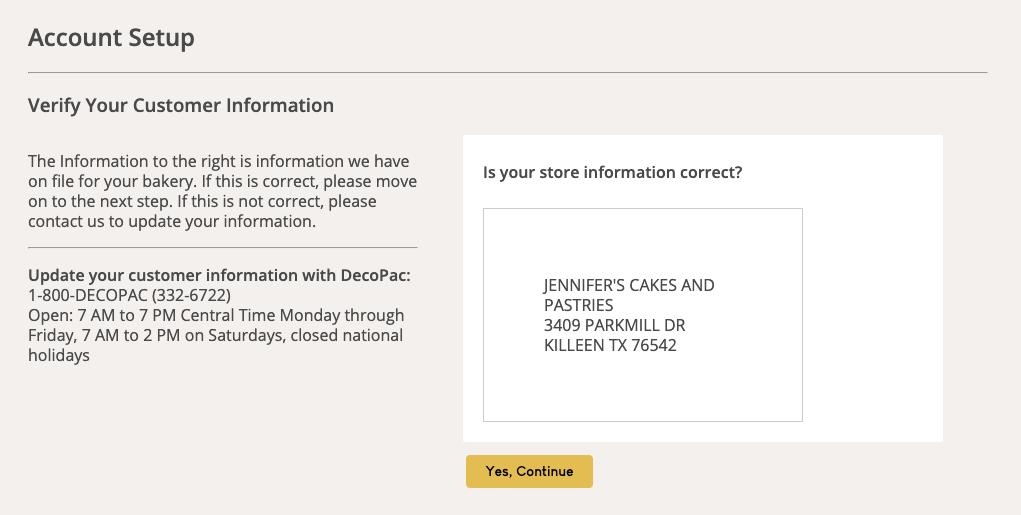Click the 1-800-DECOPAC (332-6722) phone number

(129, 295)
